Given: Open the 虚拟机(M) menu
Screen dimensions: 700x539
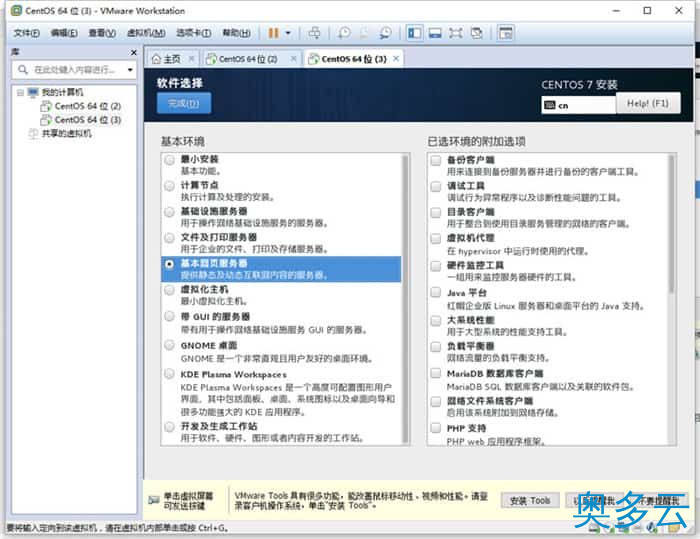Looking at the screenshot, I should 146,33.
